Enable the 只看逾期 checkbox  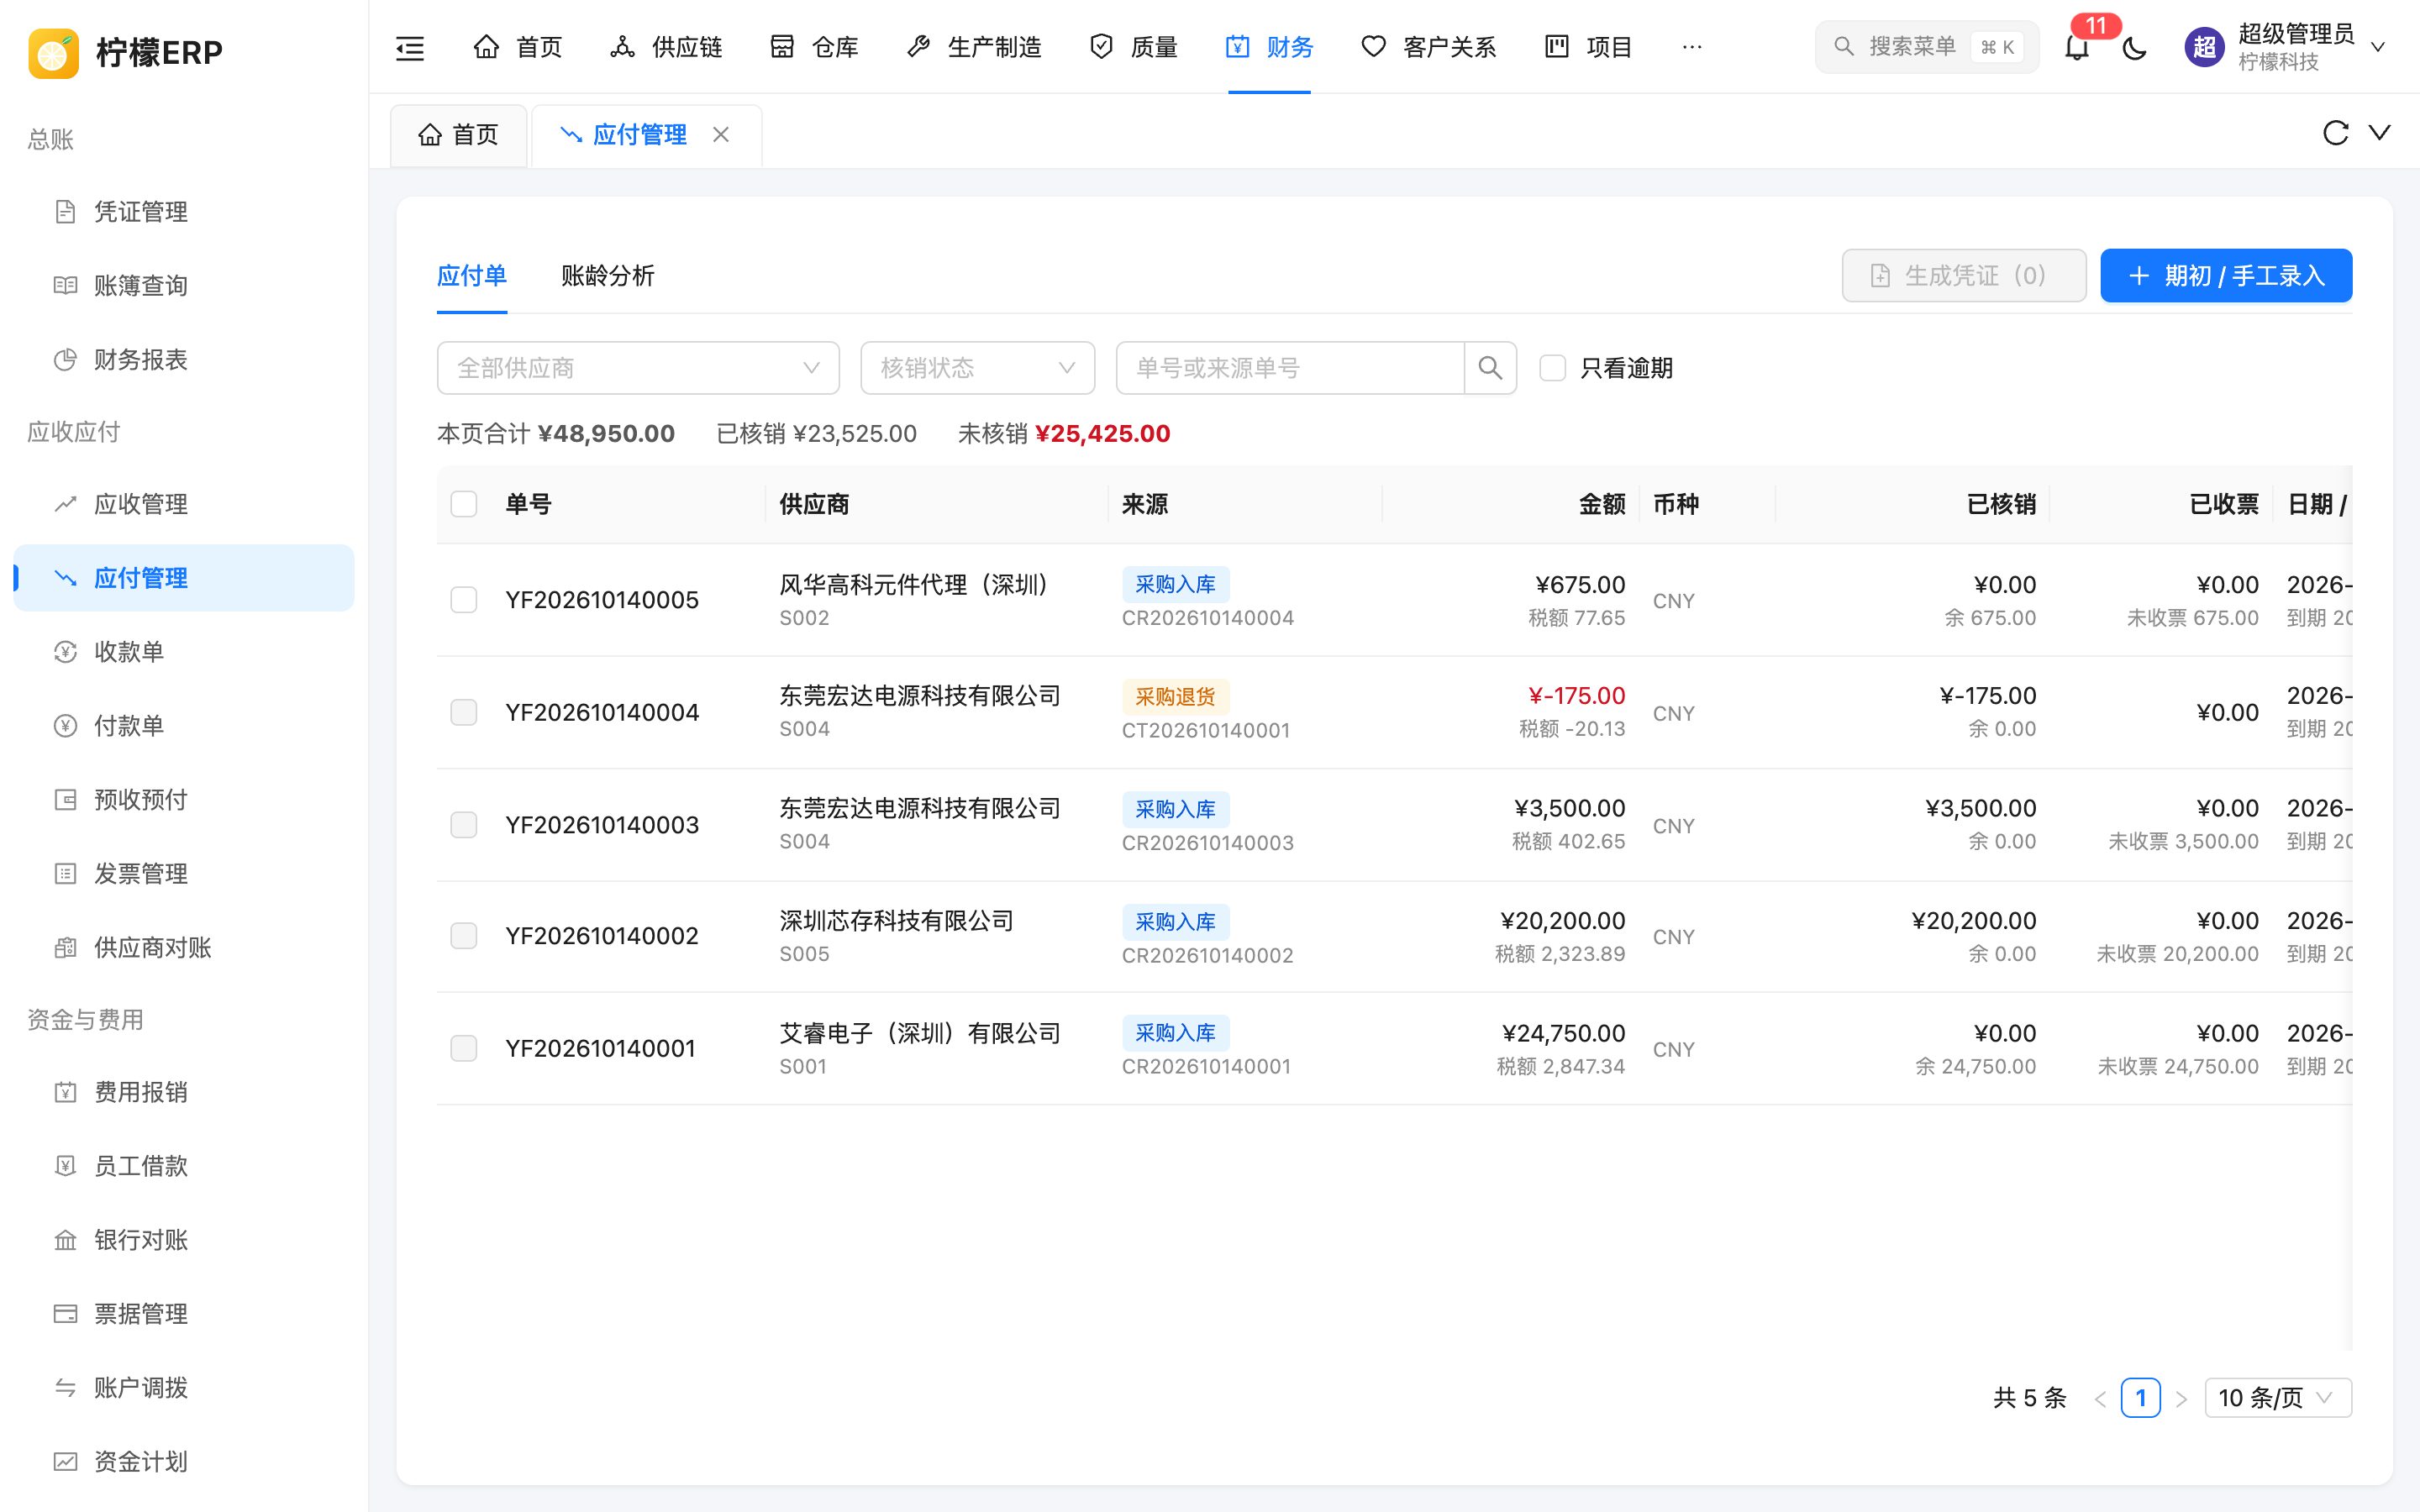coord(1552,368)
